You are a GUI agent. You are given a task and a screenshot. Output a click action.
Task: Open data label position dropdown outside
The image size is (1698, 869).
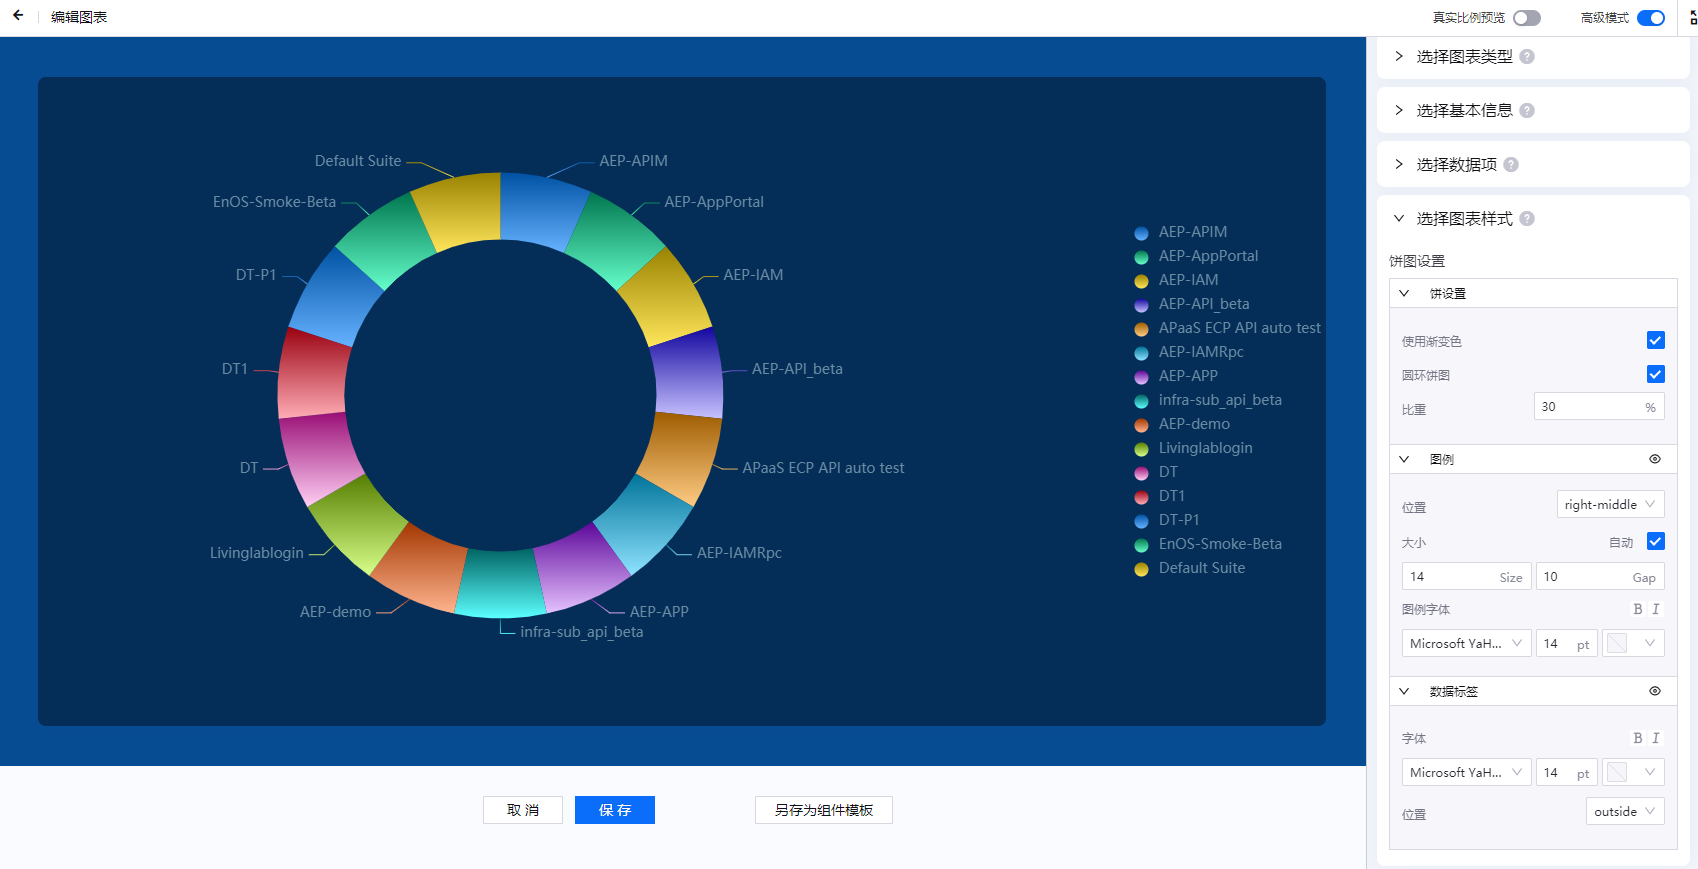[1625, 811]
